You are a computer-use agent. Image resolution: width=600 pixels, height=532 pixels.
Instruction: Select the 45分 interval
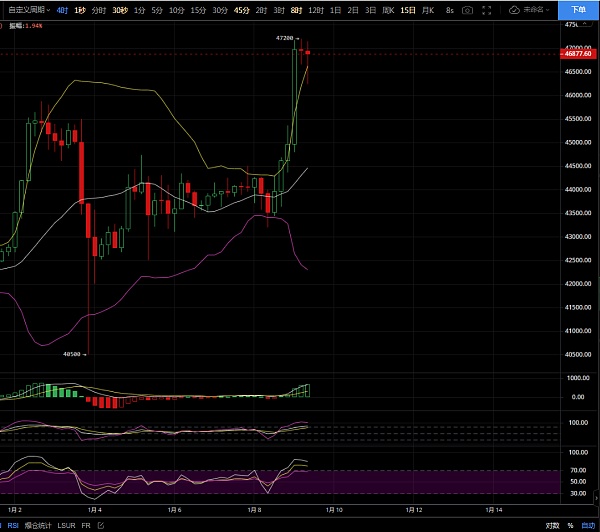241,9
